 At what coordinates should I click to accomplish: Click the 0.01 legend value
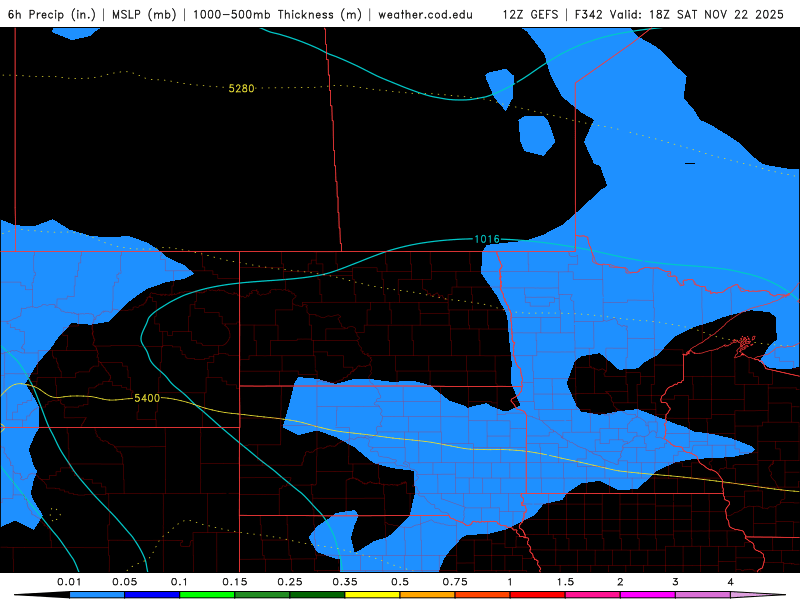[69, 582]
